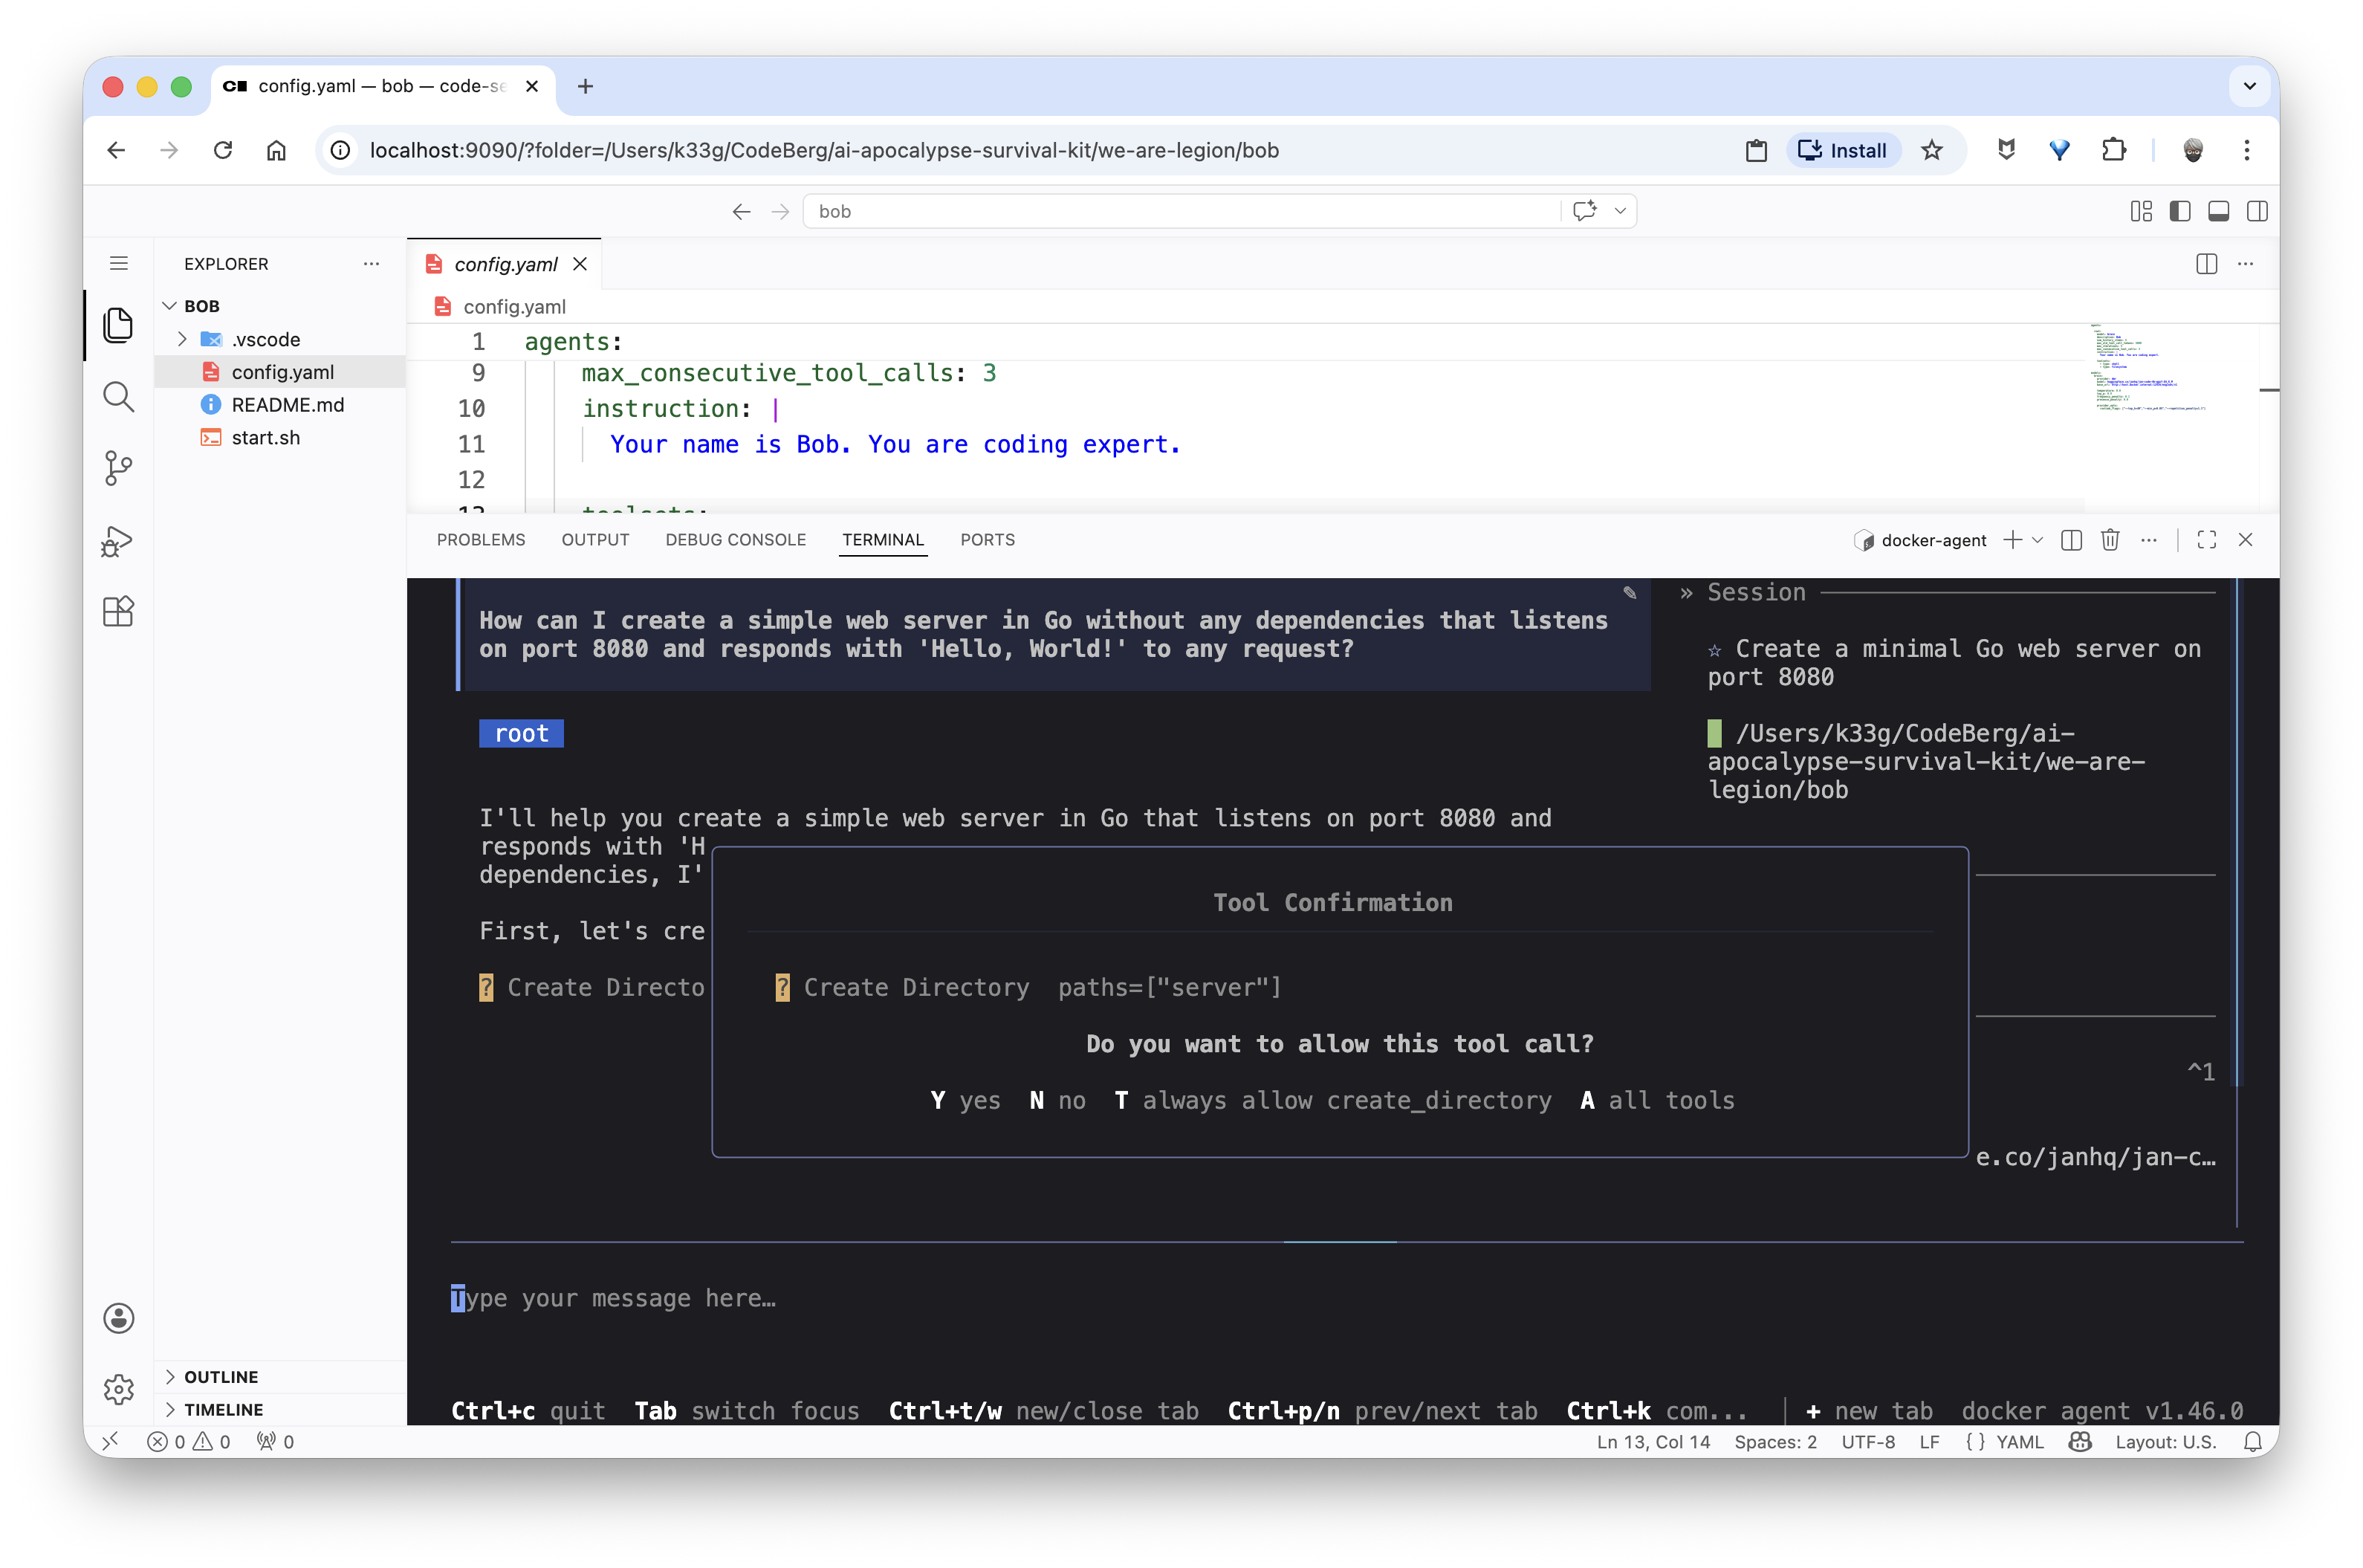Switch to the DEBUG CONSOLE tab
The height and width of the screenshot is (1568, 2363).
click(735, 540)
